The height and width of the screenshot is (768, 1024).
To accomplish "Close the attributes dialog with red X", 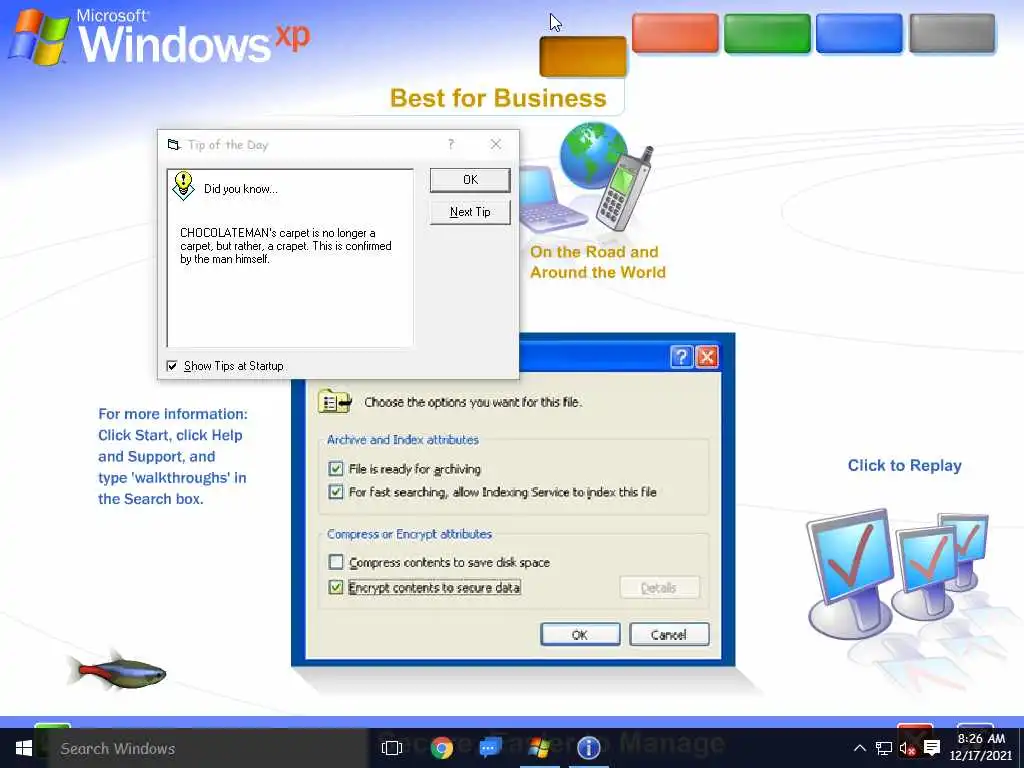I will click(x=707, y=357).
